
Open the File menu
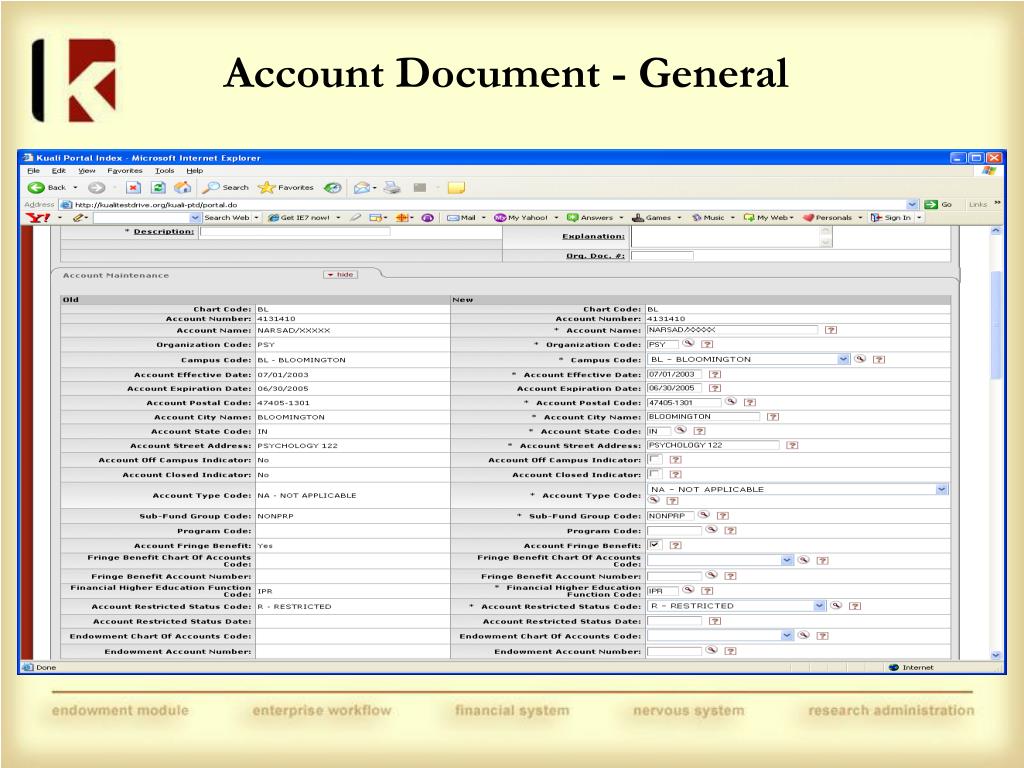(33, 170)
